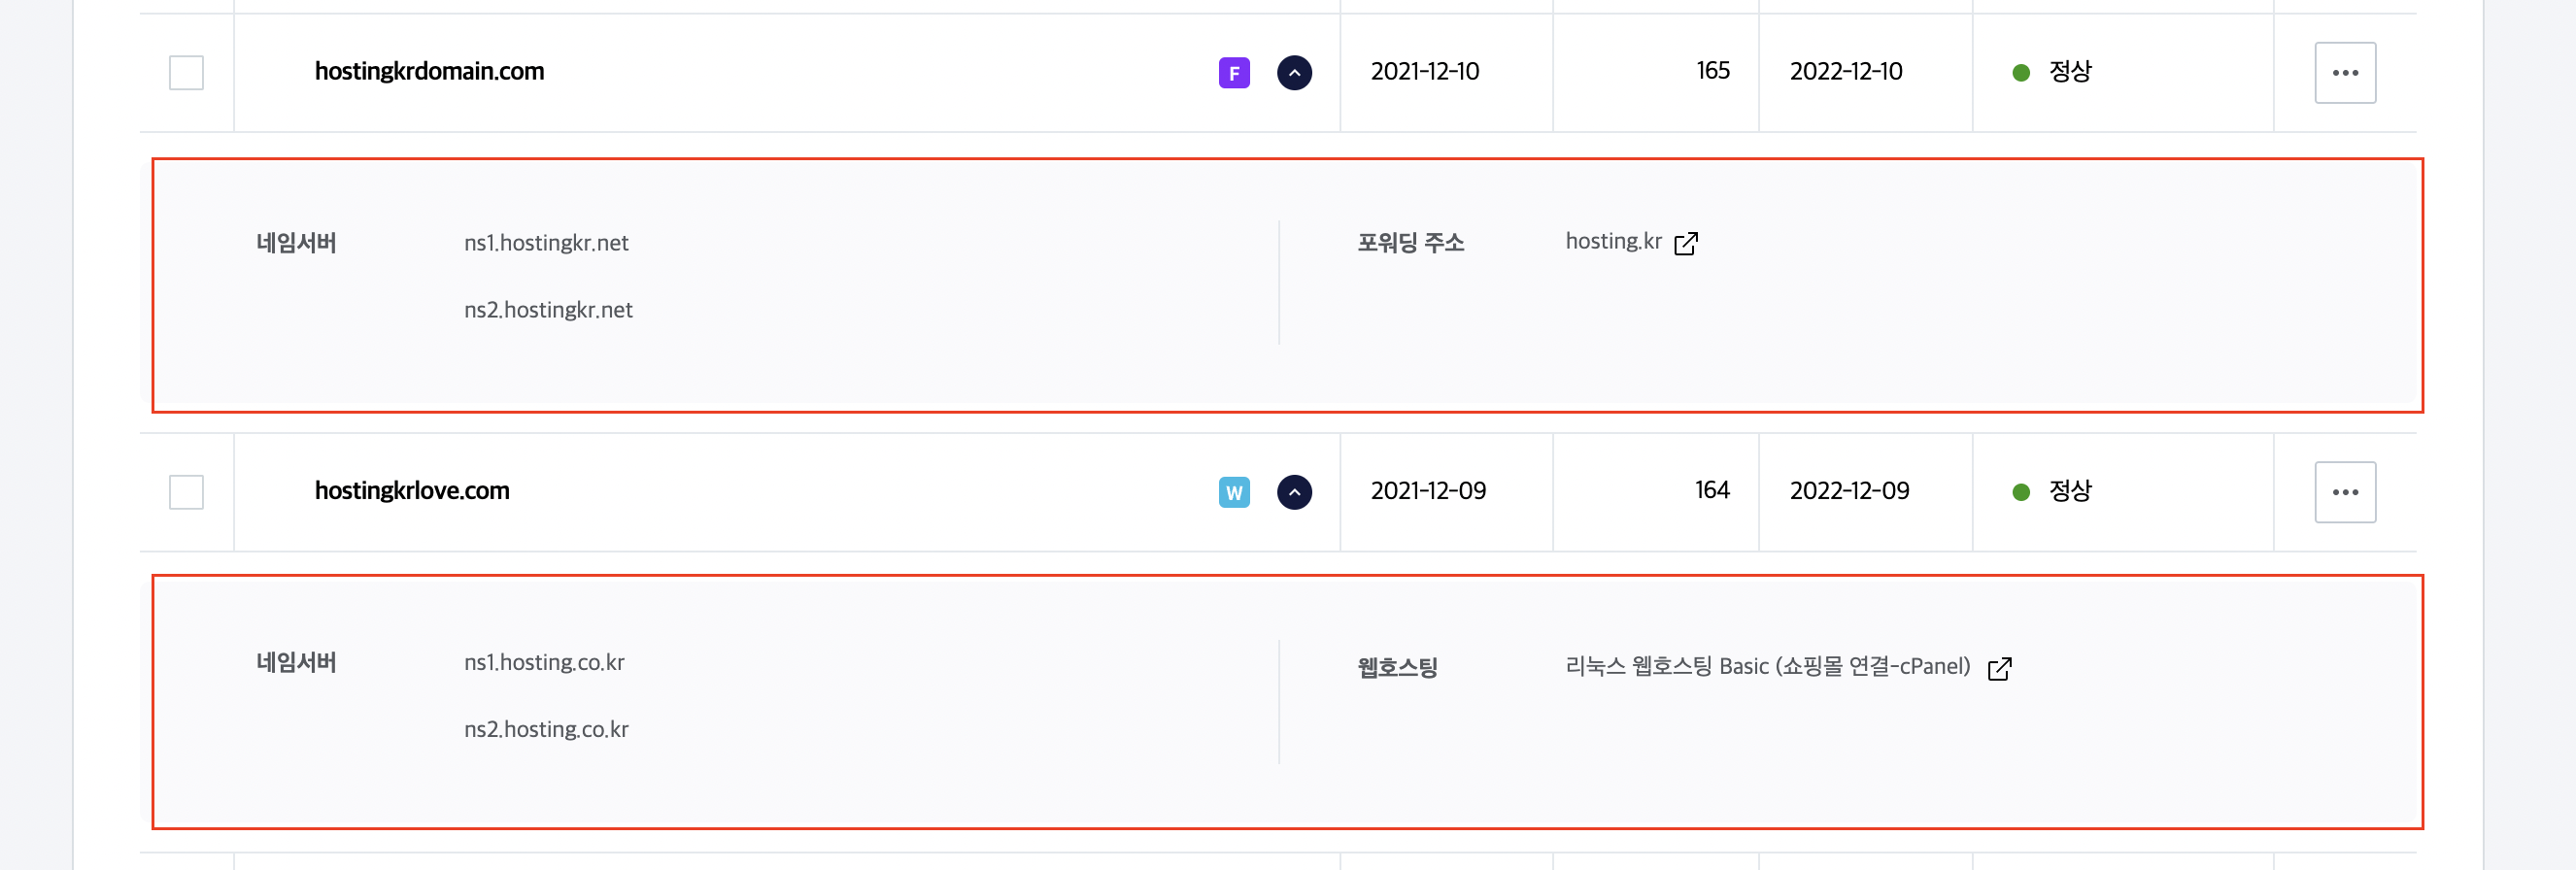
Task: Click expiry date 2022-12-10
Action: tap(1846, 72)
